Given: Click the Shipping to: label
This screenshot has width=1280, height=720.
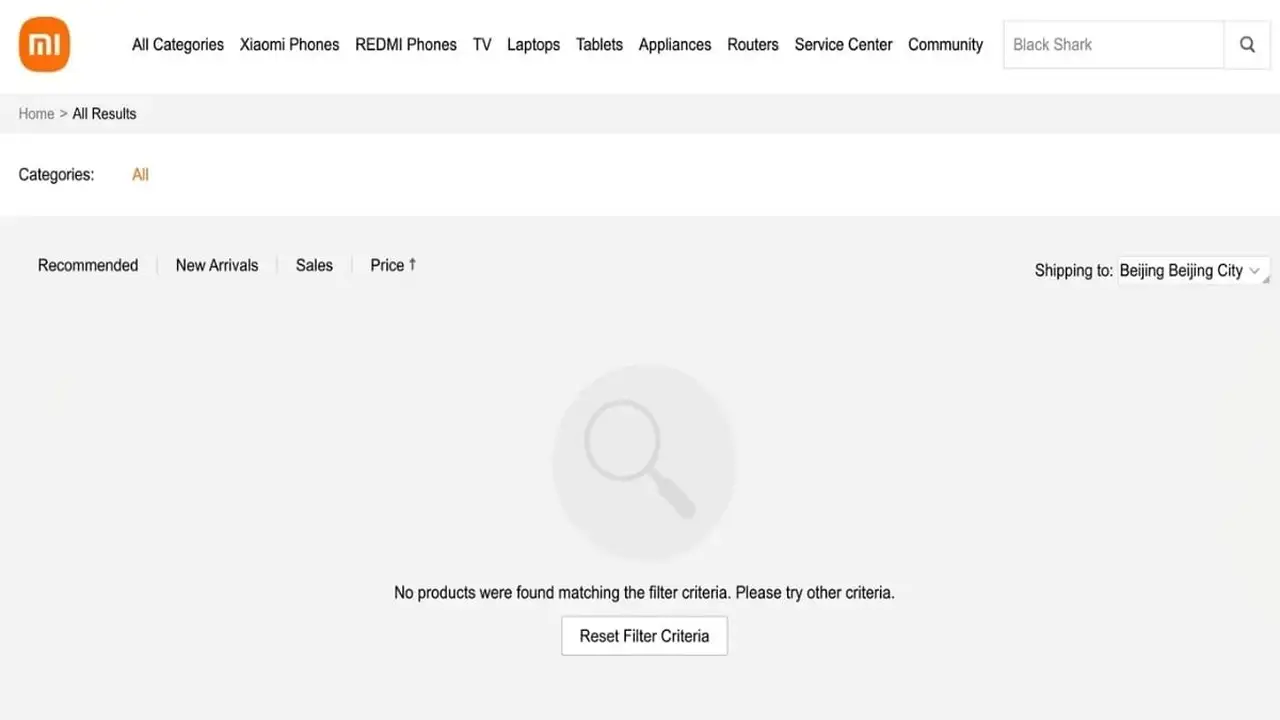Looking at the screenshot, I should point(1074,271).
